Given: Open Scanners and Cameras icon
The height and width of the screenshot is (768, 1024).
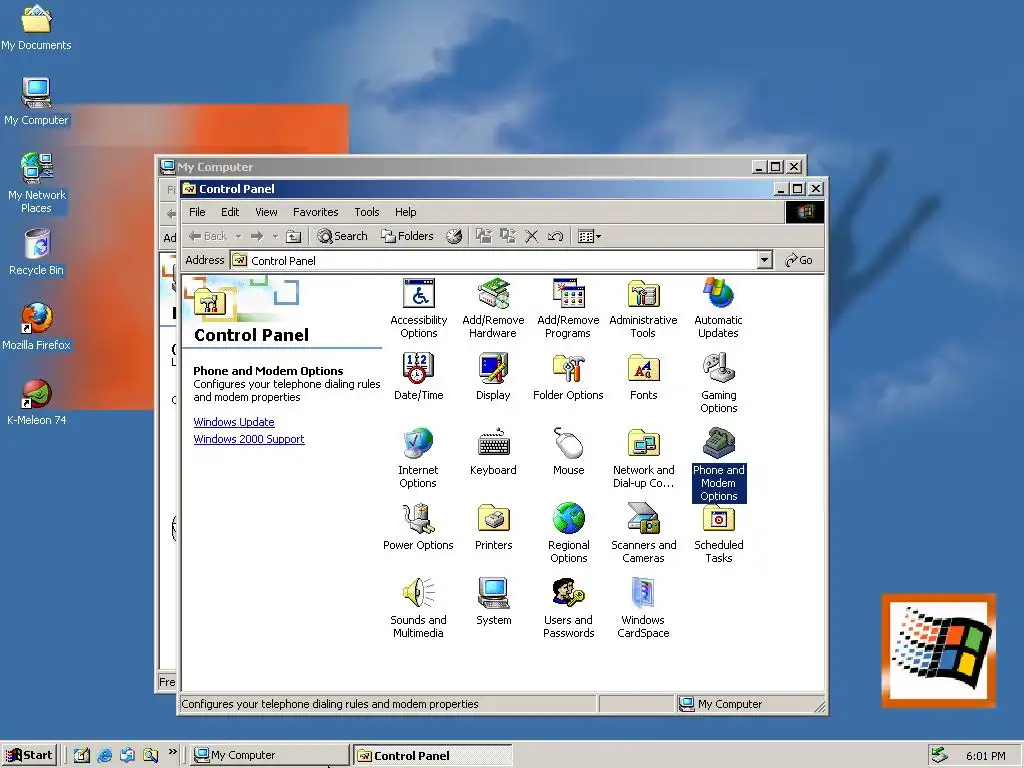Looking at the screenshot, I should 643,519.
